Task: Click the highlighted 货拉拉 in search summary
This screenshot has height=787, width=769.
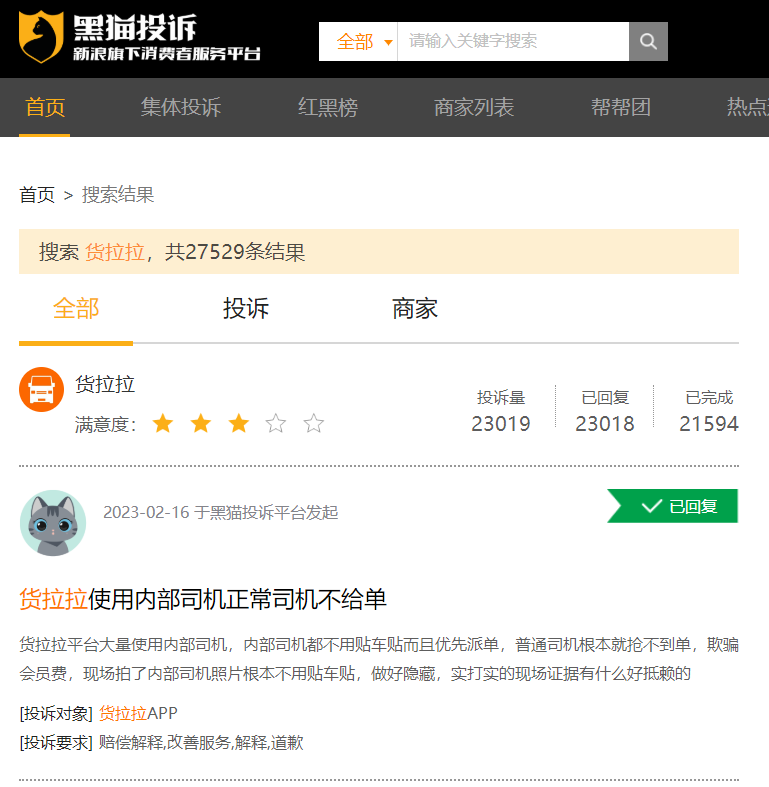Action: [115, 252]
